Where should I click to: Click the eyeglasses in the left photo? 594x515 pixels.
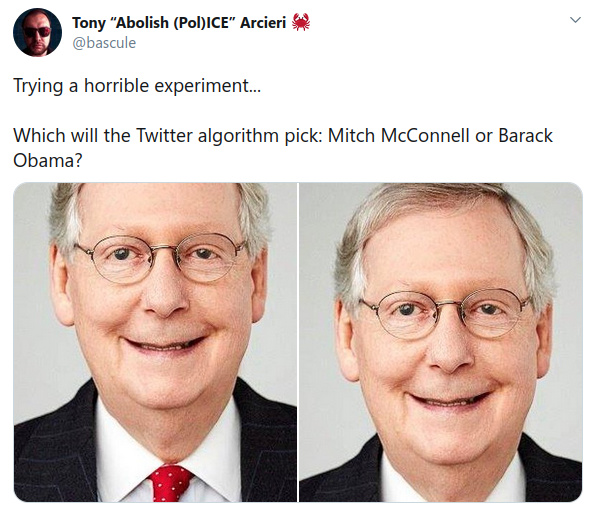click(161, 257)
